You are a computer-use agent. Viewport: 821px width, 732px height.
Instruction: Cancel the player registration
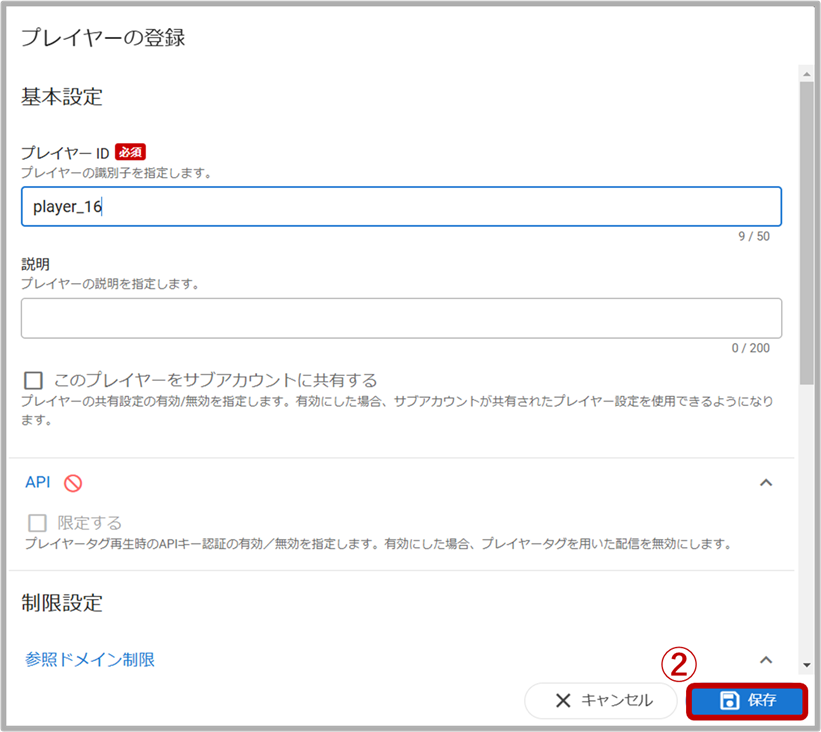click(602, 700)
